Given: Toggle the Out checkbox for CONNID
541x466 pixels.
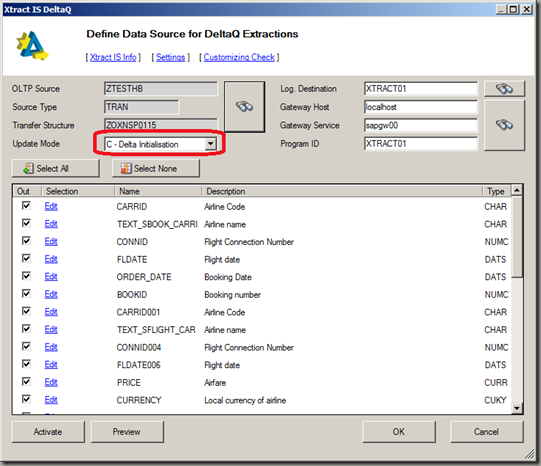Looking at the screenshot, I should (26, 241).
